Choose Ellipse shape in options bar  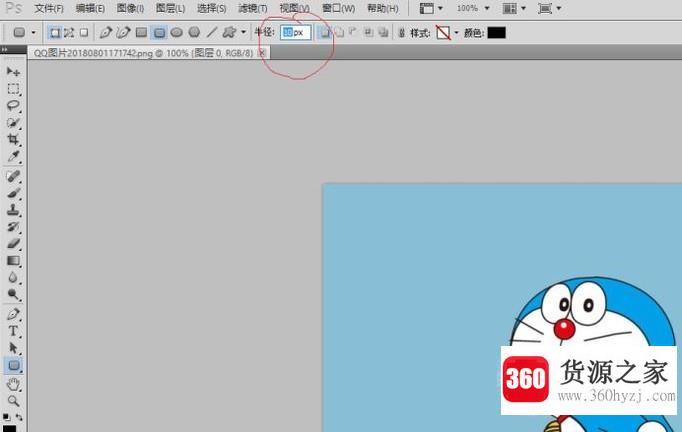point(177,33)
